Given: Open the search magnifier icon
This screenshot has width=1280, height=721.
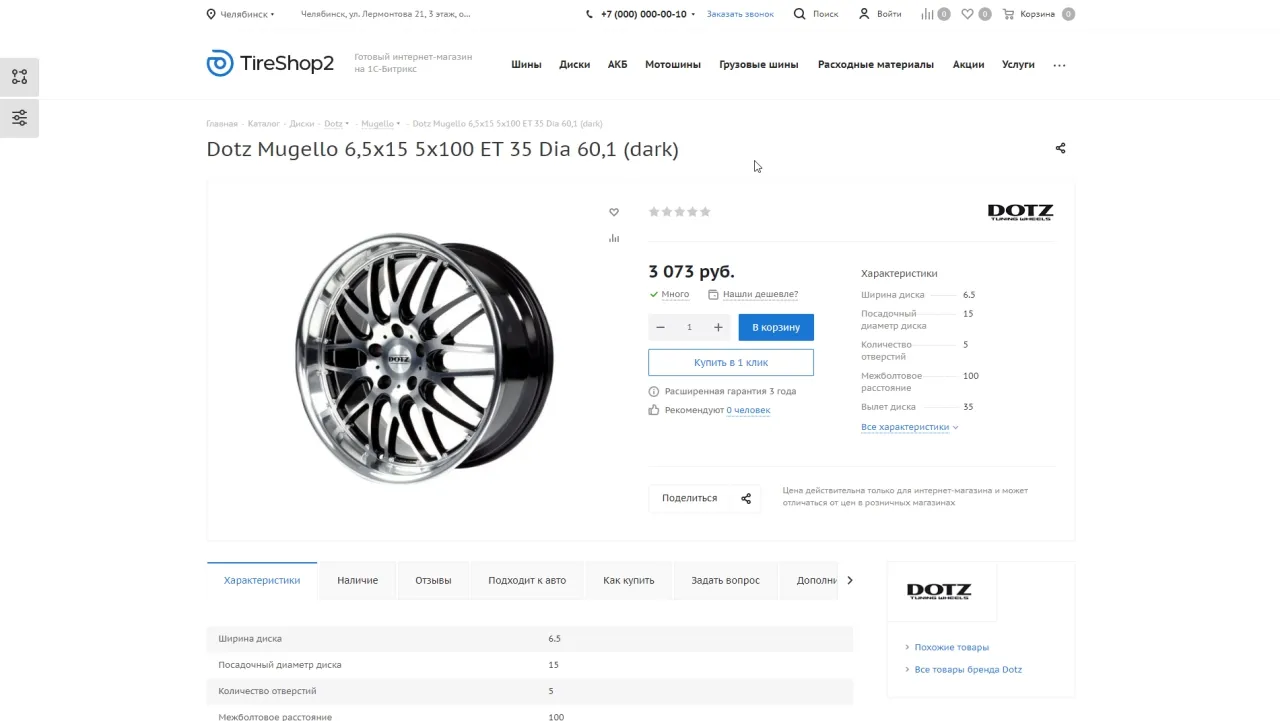Looking at the screenshot, I should 799,14.
